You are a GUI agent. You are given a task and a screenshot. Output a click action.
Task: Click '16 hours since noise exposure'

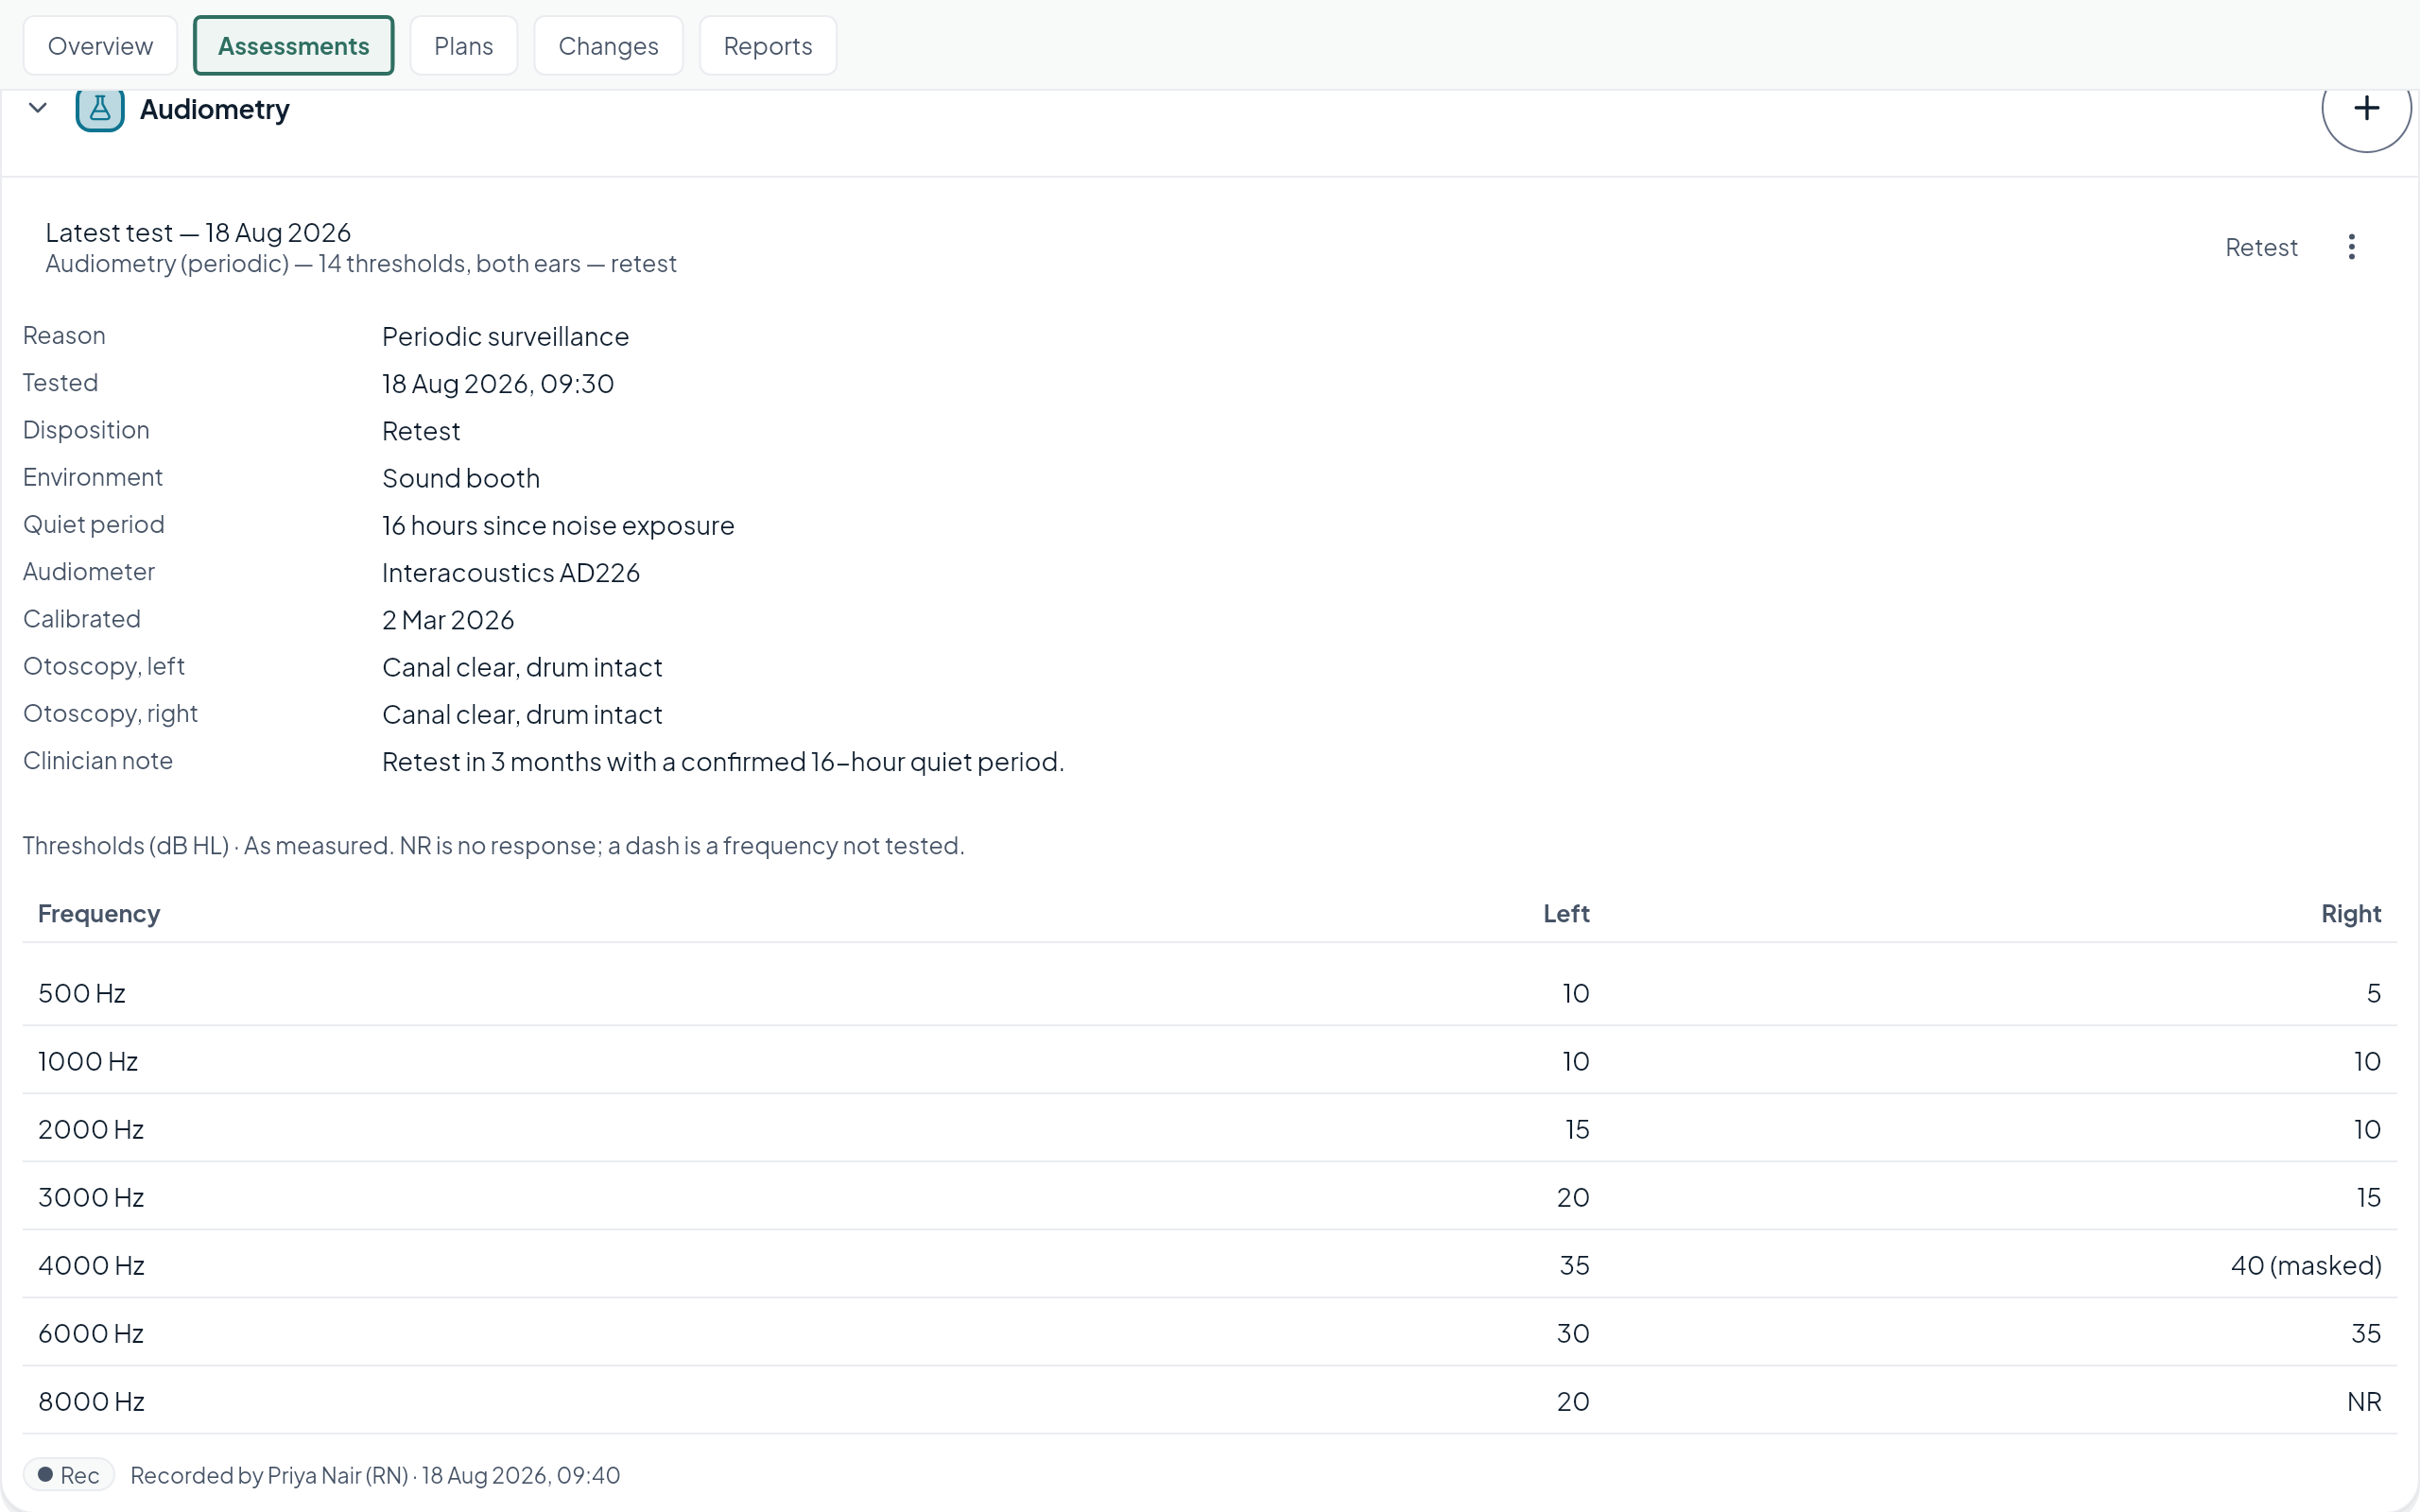[558, 525]
